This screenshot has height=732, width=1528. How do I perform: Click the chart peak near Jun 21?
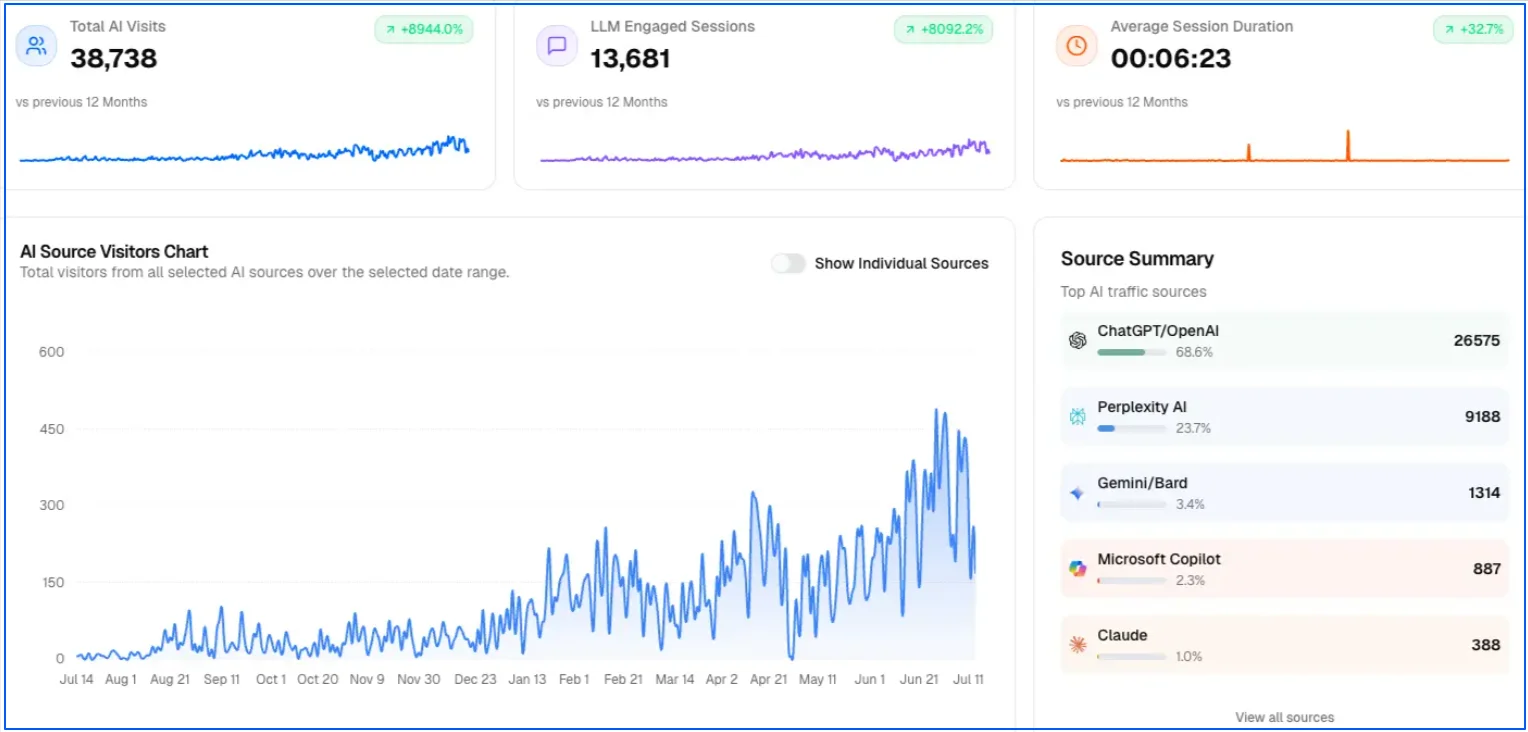(x=937, y=410)
